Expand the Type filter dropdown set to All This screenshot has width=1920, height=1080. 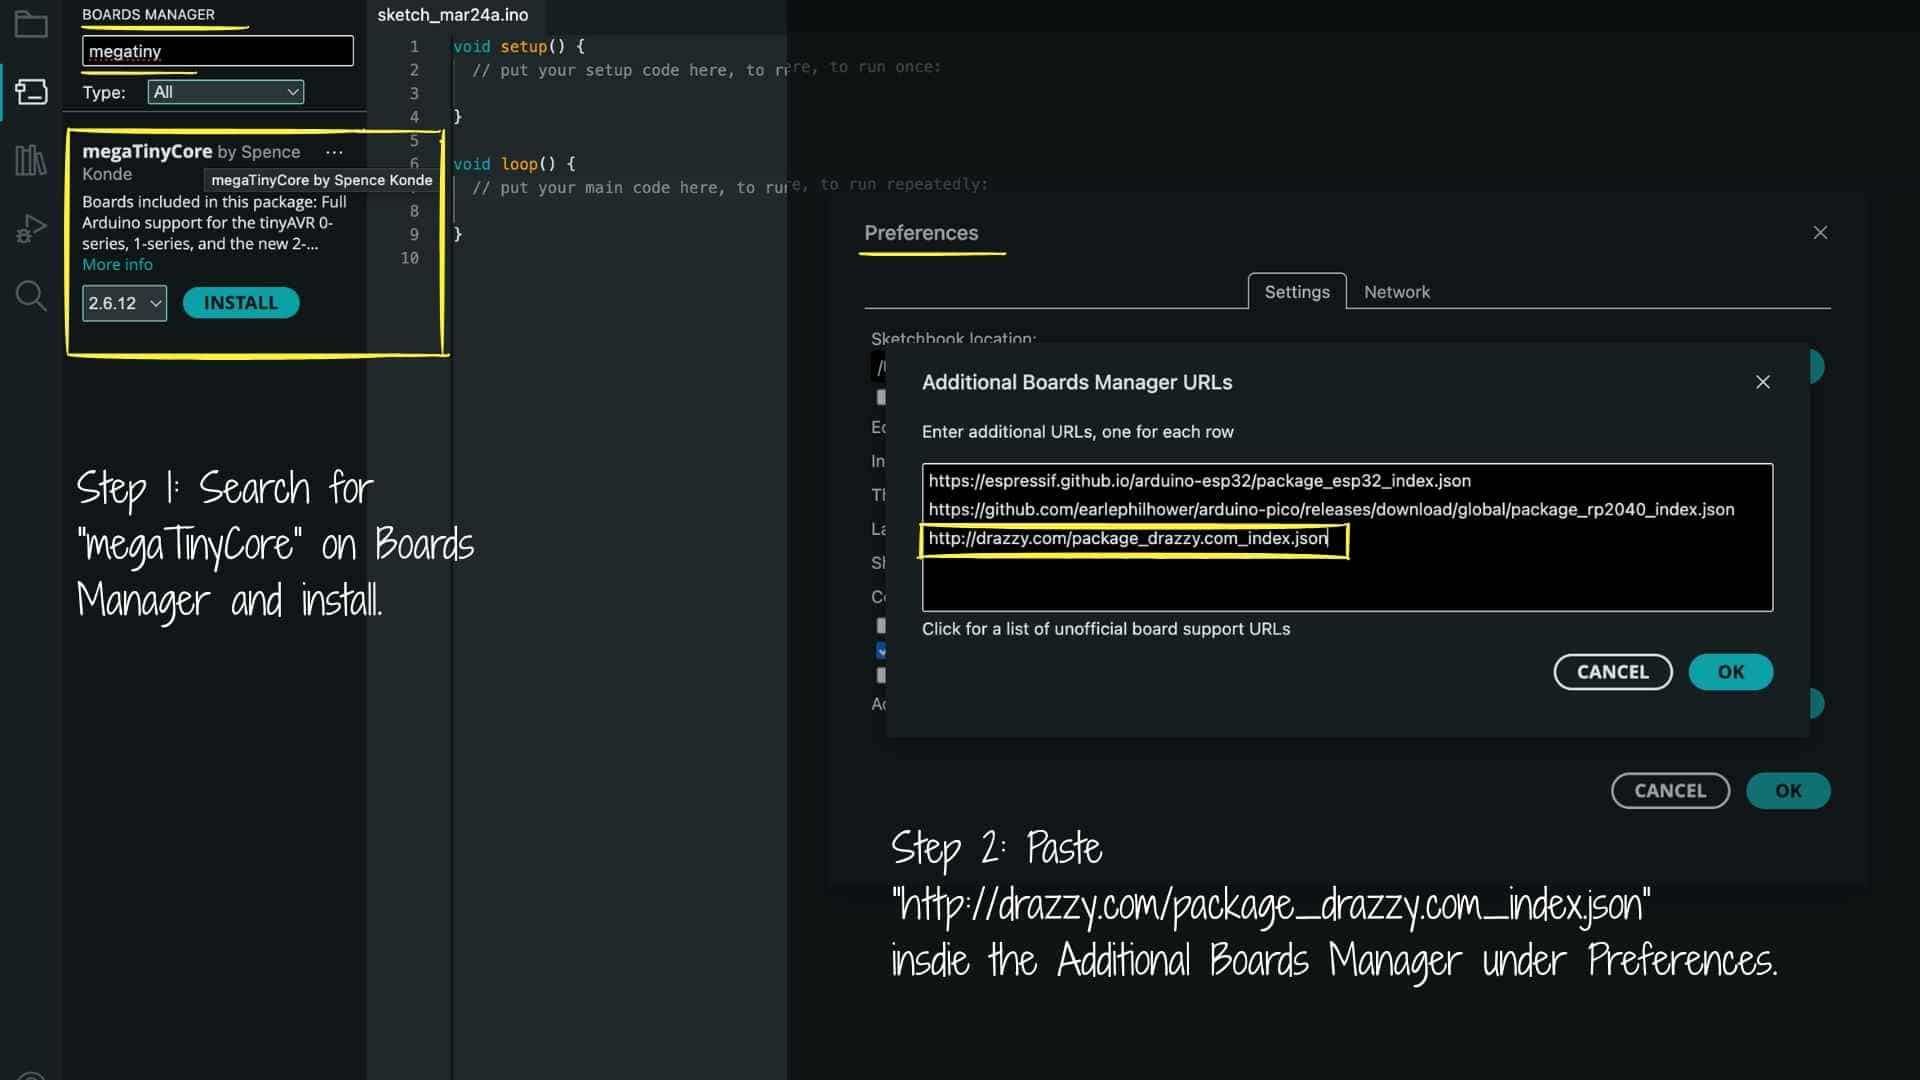tap(226, 92)
